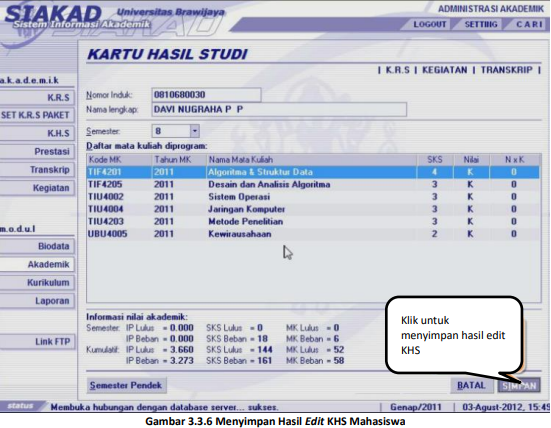Select the Transkrip sidebar item
551x428 pixels.
pyautogui.click(x=37, y=170)
